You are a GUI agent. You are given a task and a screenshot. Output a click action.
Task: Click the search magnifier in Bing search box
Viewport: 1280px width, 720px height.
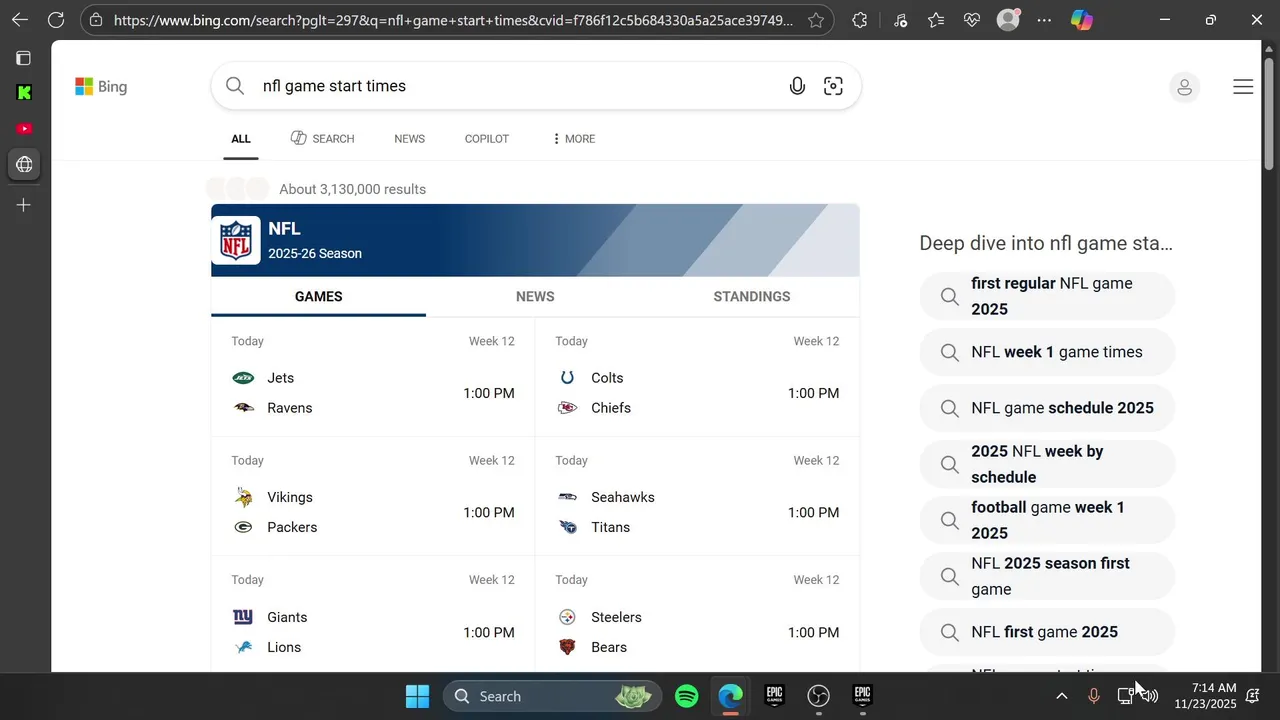[235, 86]
